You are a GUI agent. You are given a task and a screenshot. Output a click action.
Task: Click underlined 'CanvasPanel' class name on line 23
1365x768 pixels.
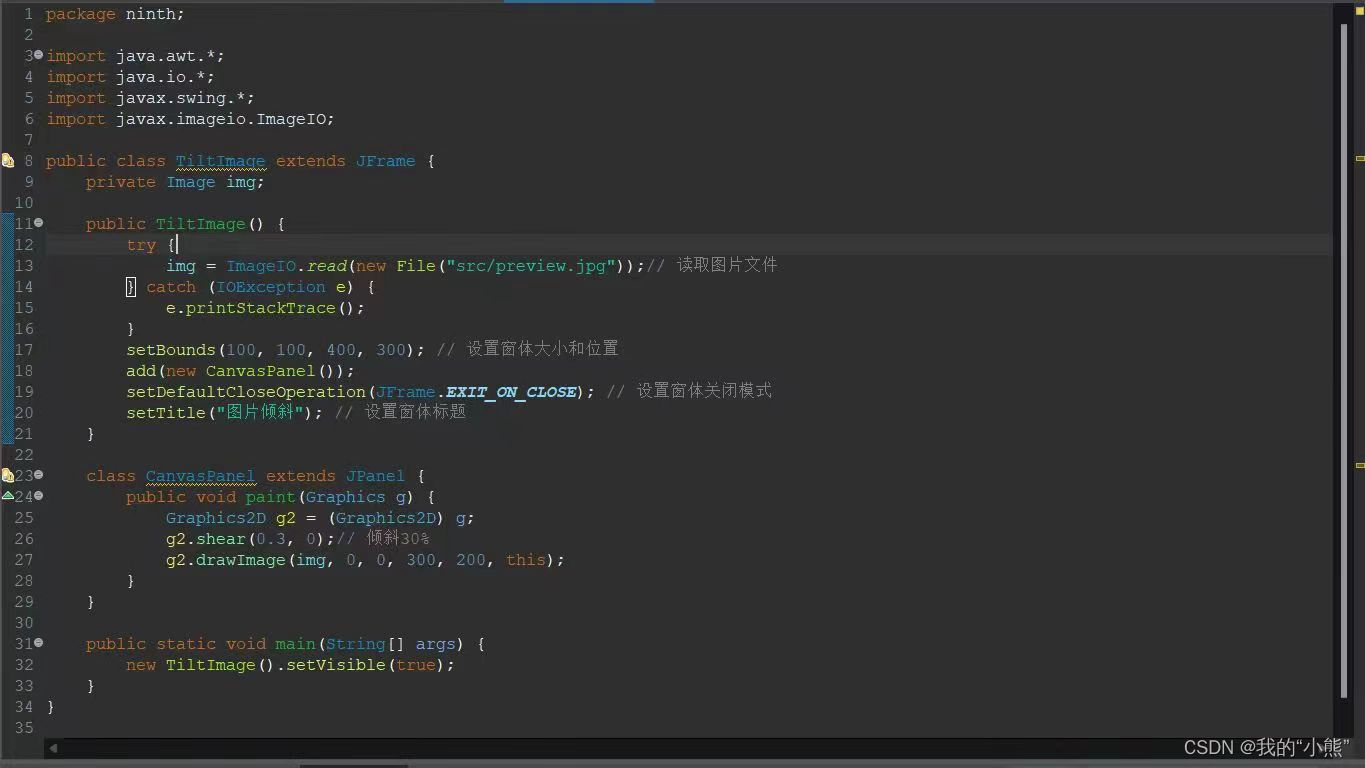pos(200,476)
